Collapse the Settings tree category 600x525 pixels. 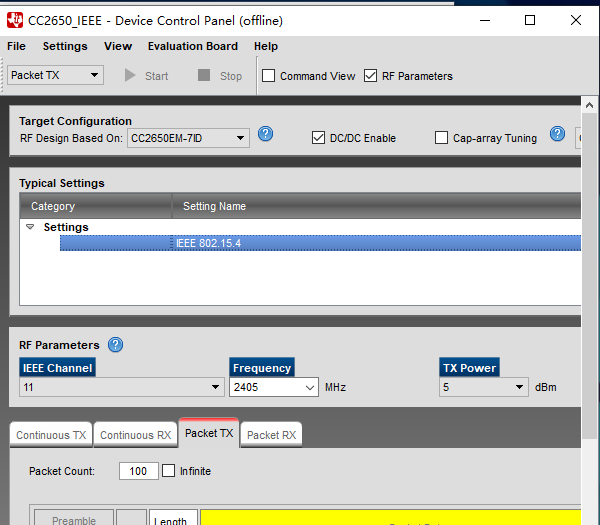[x=30, y=227]
